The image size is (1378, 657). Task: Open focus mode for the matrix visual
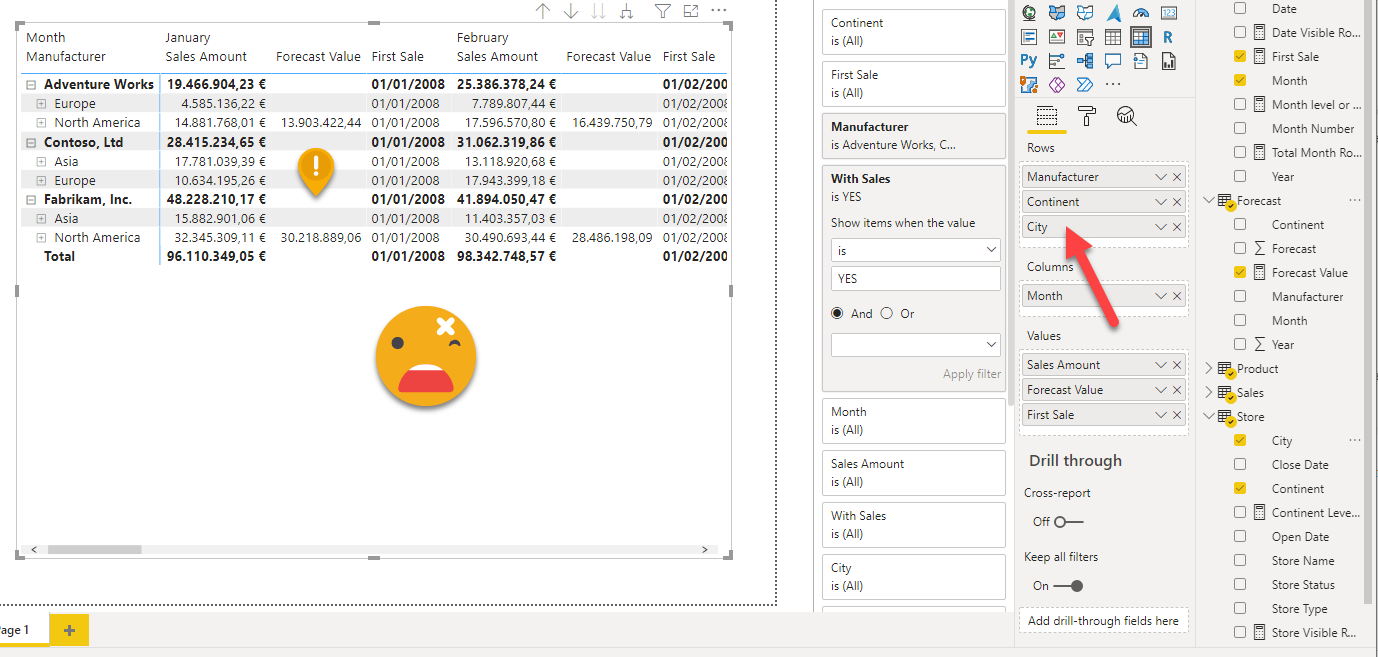690,11
